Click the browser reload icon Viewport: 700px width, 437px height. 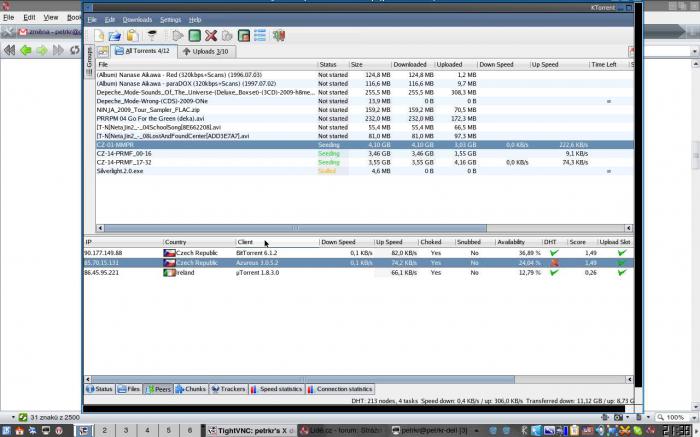tap(75, 50)
